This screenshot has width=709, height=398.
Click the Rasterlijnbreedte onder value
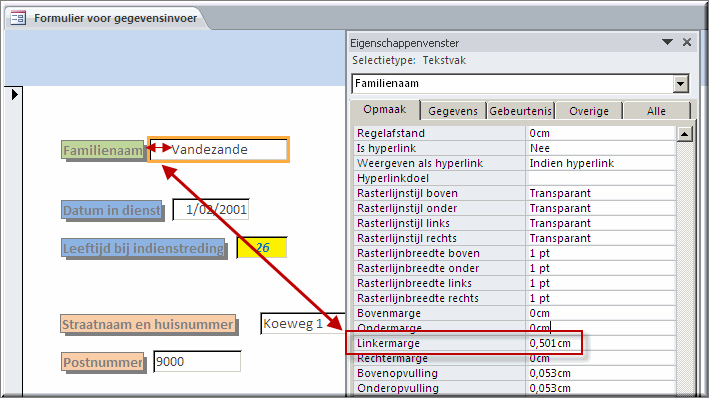[601, 268]
